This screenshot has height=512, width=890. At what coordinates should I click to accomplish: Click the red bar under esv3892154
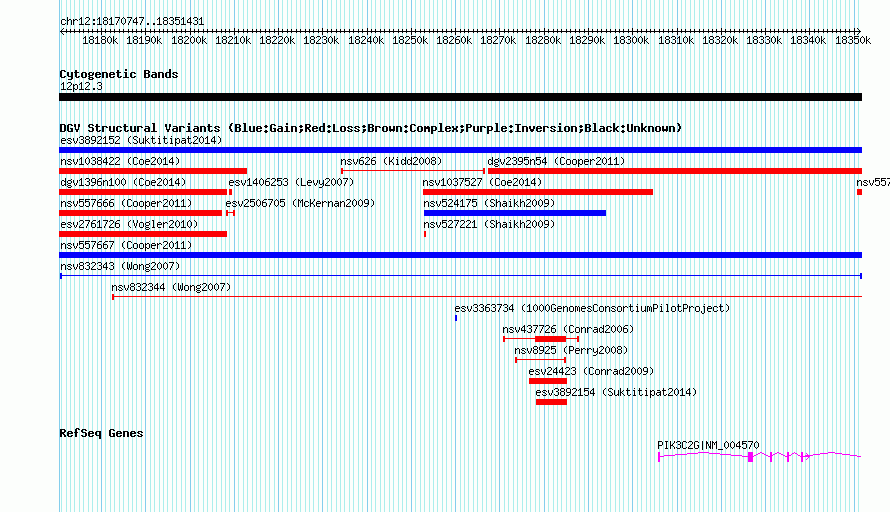tap(551, 402)
